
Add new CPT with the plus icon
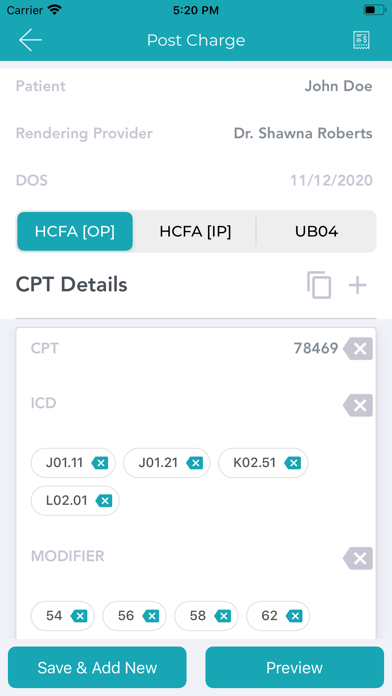357,285
